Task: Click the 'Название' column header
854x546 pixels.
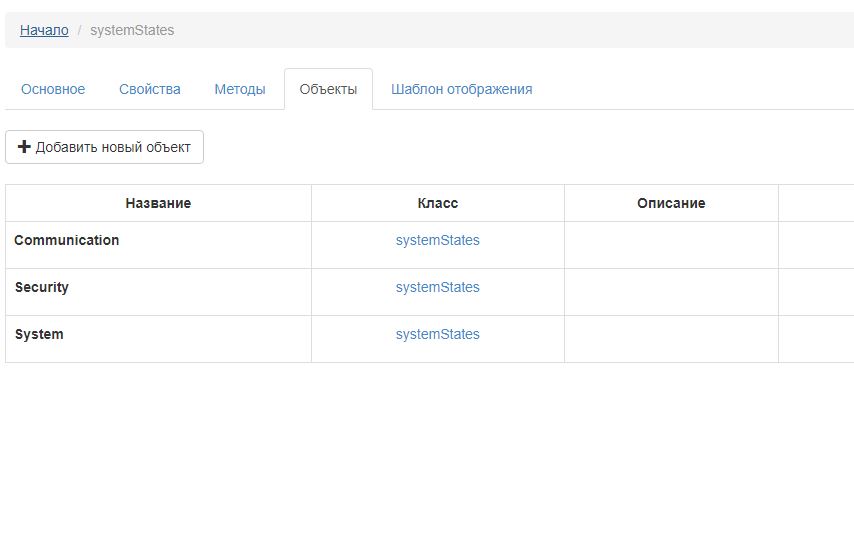Action: [x=158, y=203]
